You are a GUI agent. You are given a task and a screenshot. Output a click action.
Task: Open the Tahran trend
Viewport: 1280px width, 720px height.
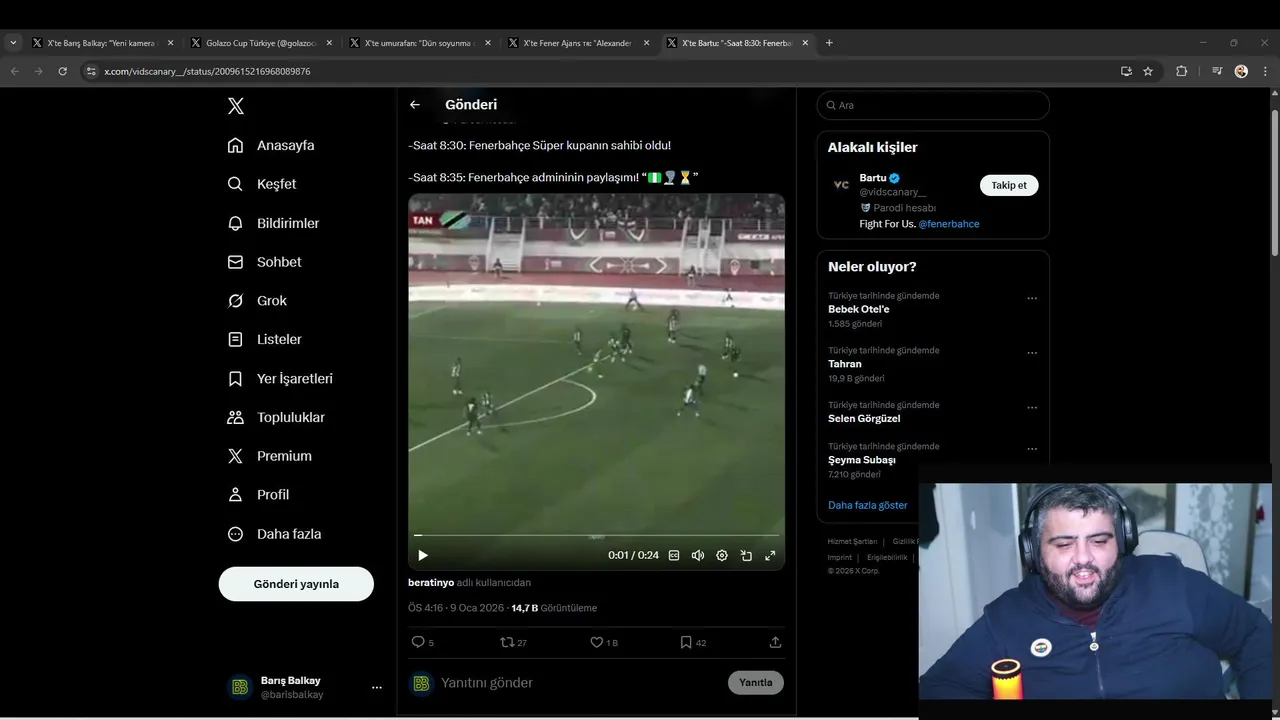845,364
